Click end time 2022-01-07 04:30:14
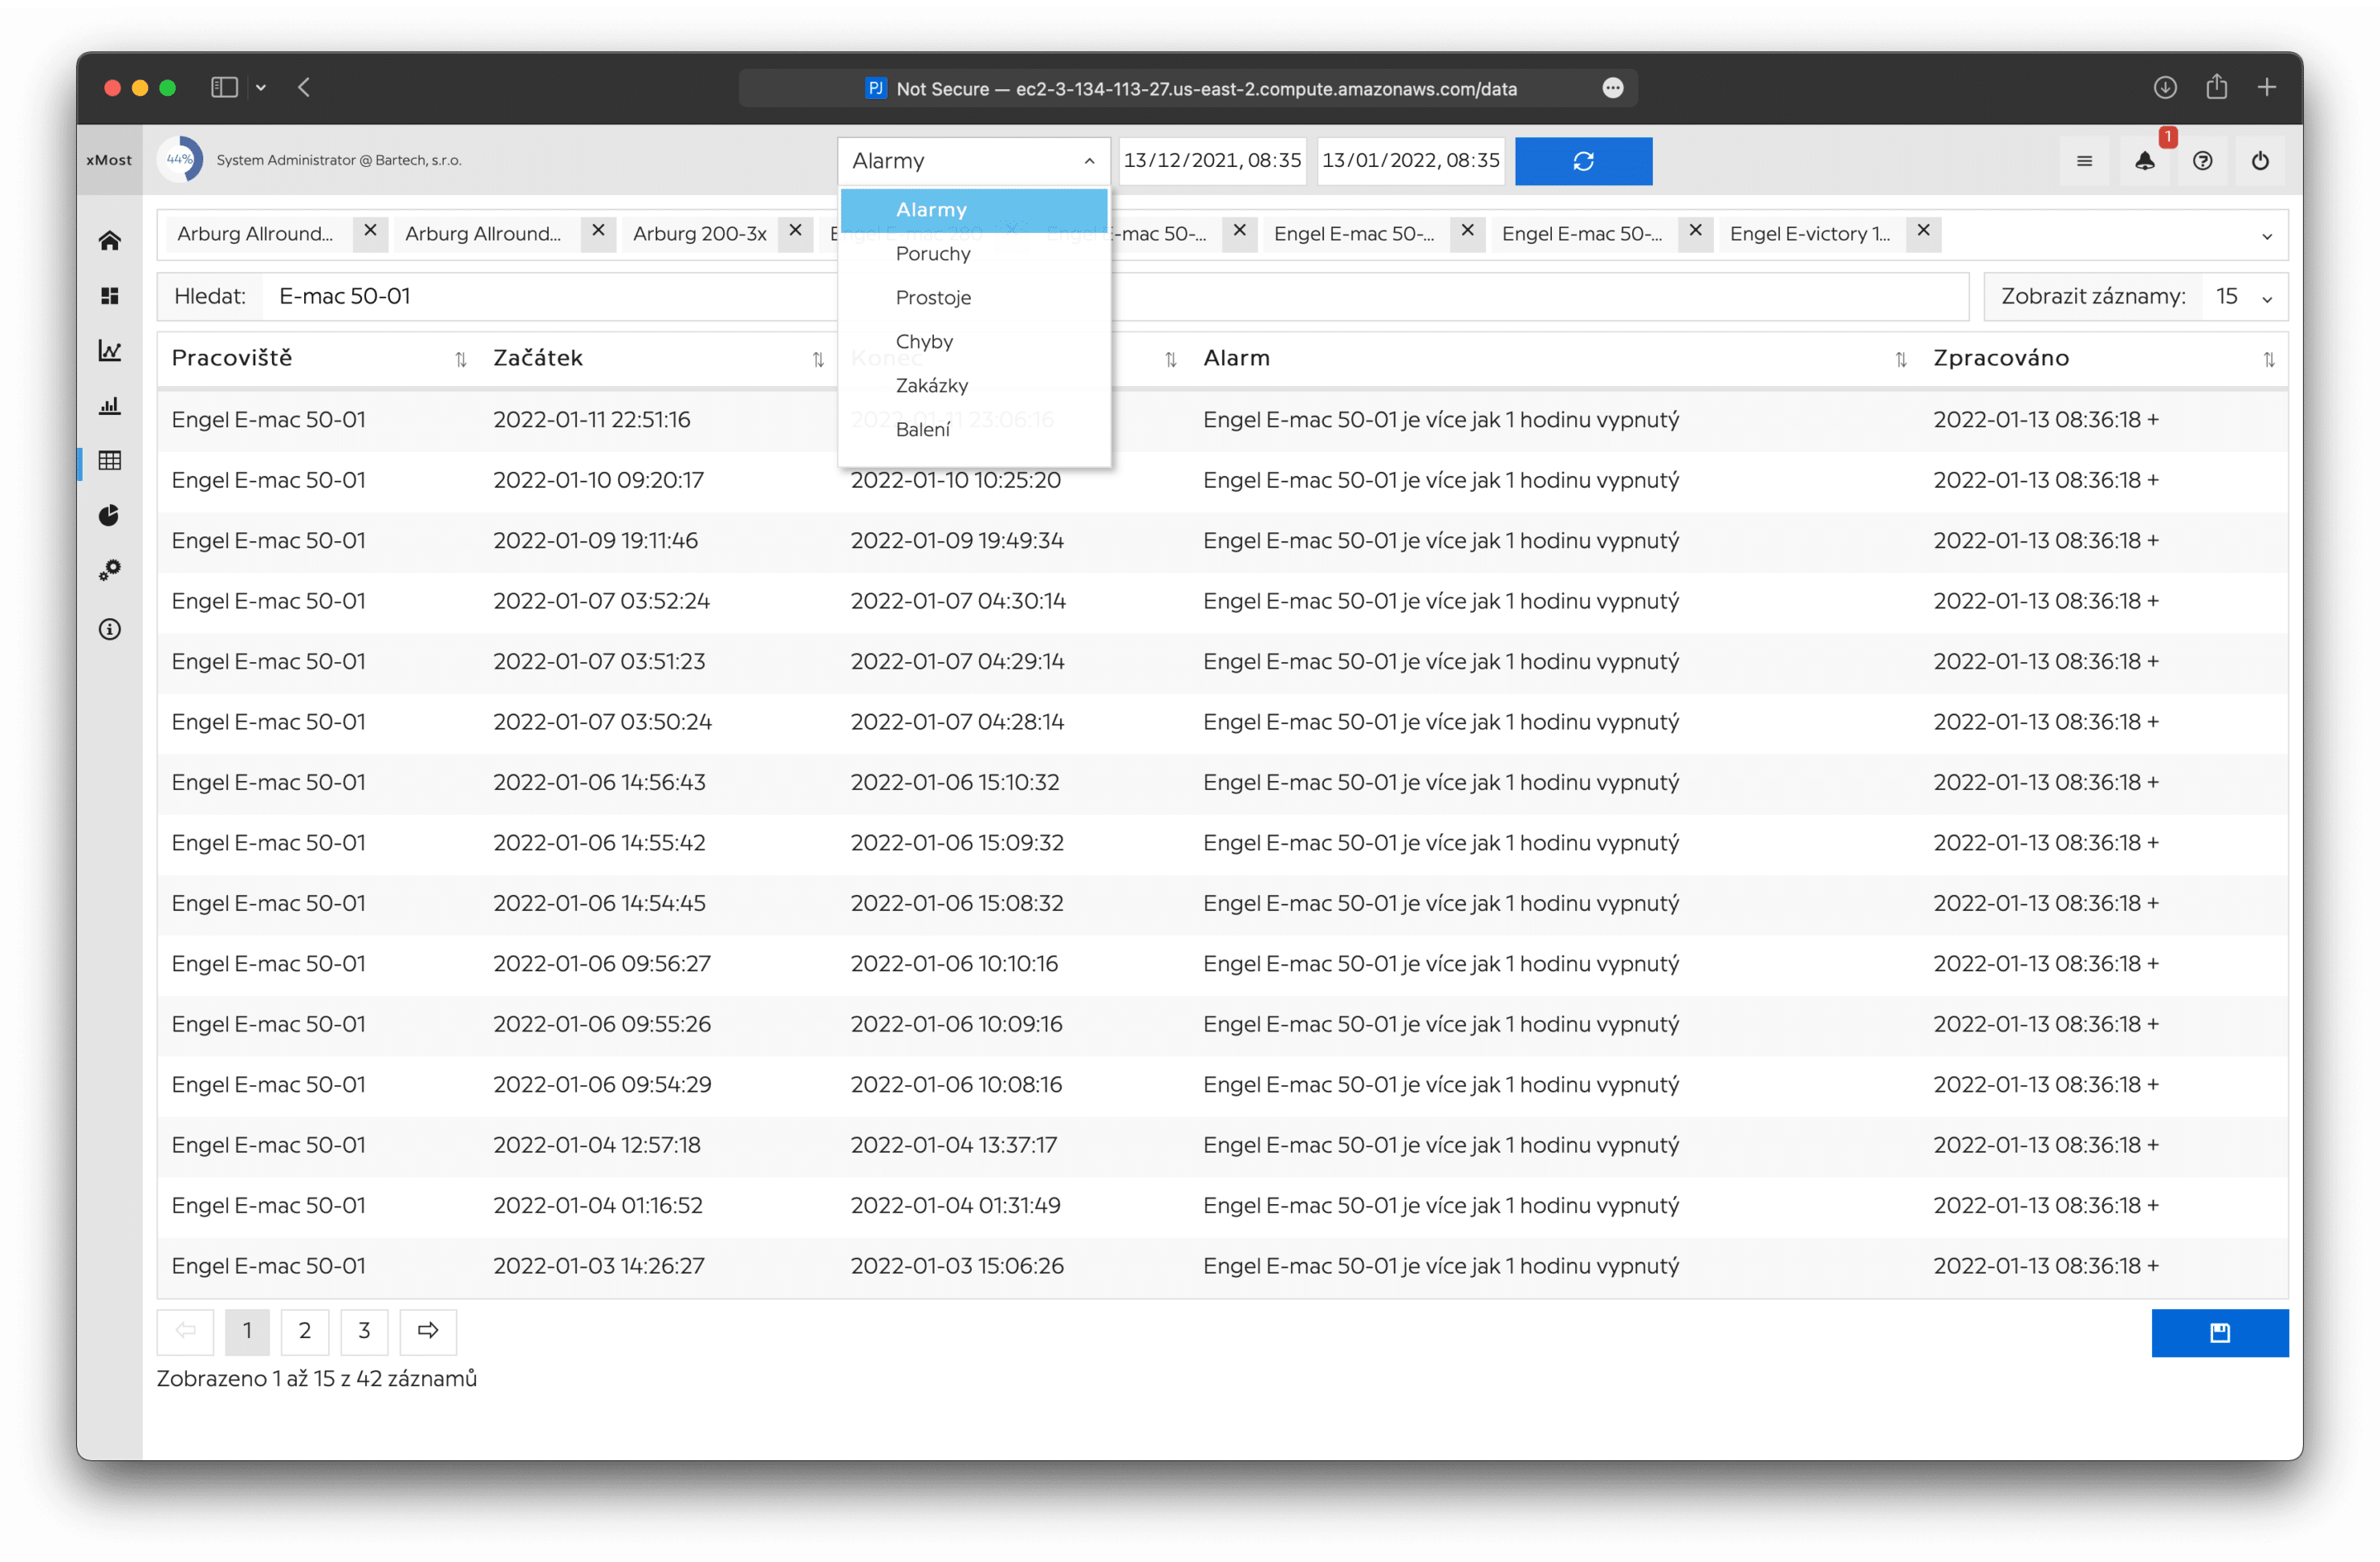 tap(958, 601)
